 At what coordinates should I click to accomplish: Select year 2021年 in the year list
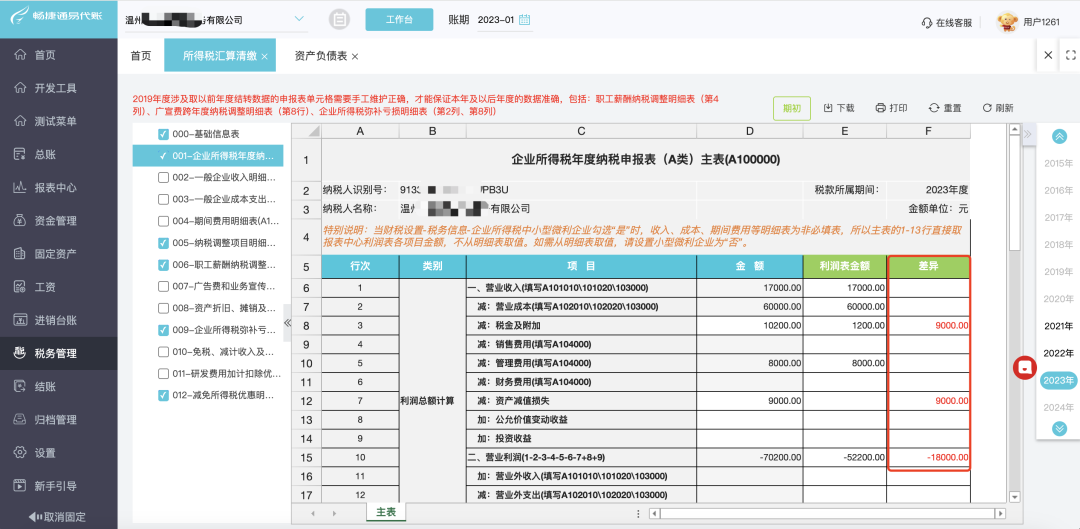[x=1059, y=326]
